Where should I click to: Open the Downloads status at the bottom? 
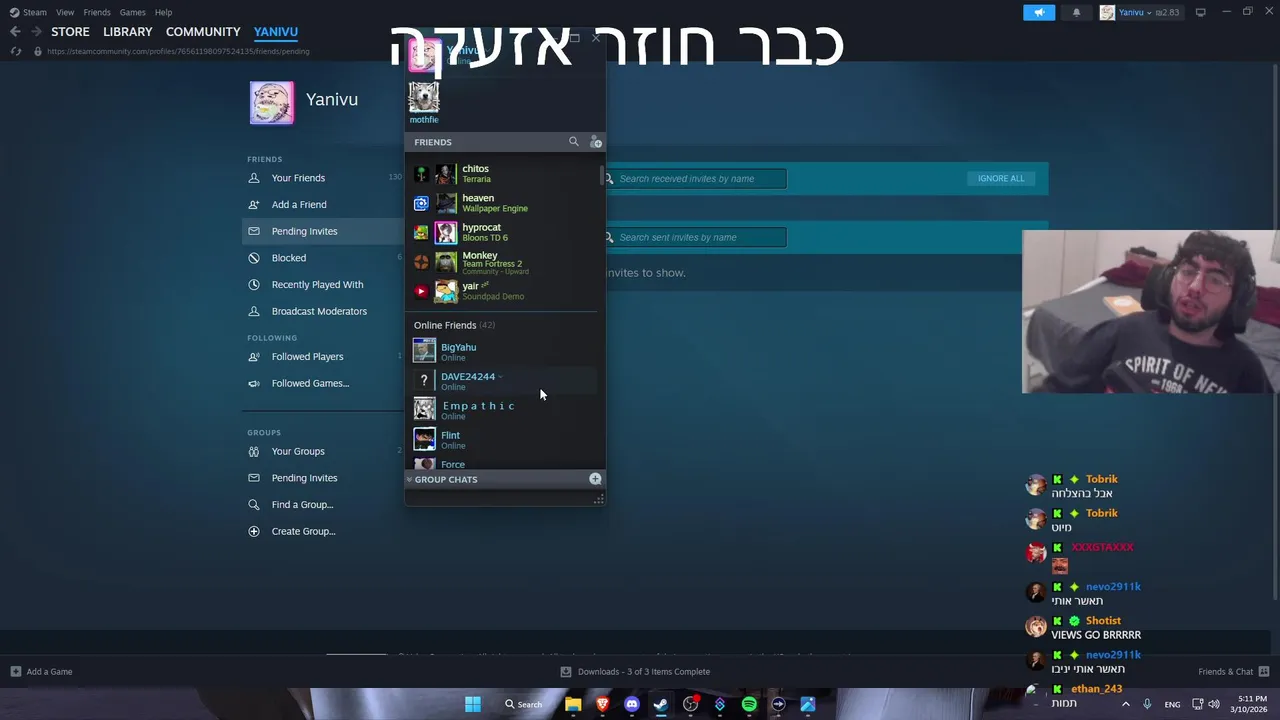pyautogui.click(x=635, y=671)
